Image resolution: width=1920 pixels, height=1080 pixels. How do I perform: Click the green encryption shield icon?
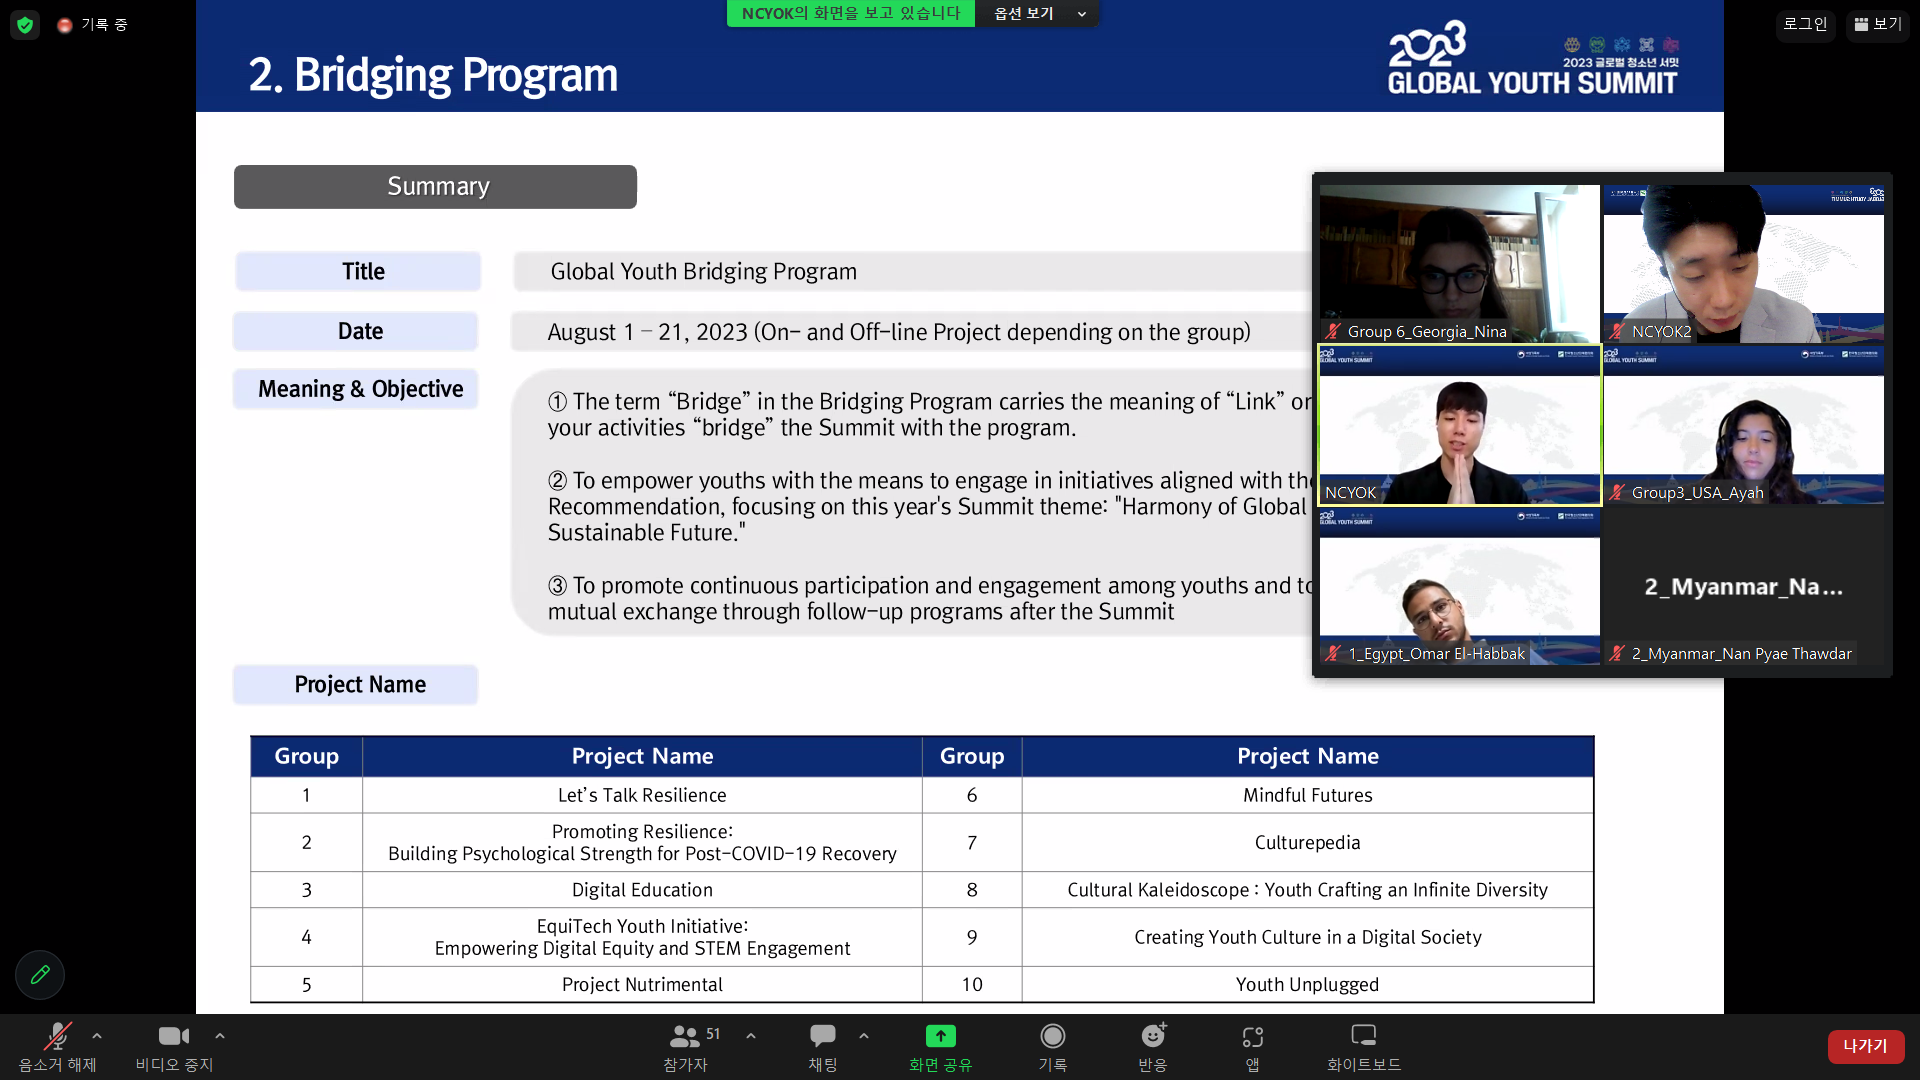pos(25,25)
